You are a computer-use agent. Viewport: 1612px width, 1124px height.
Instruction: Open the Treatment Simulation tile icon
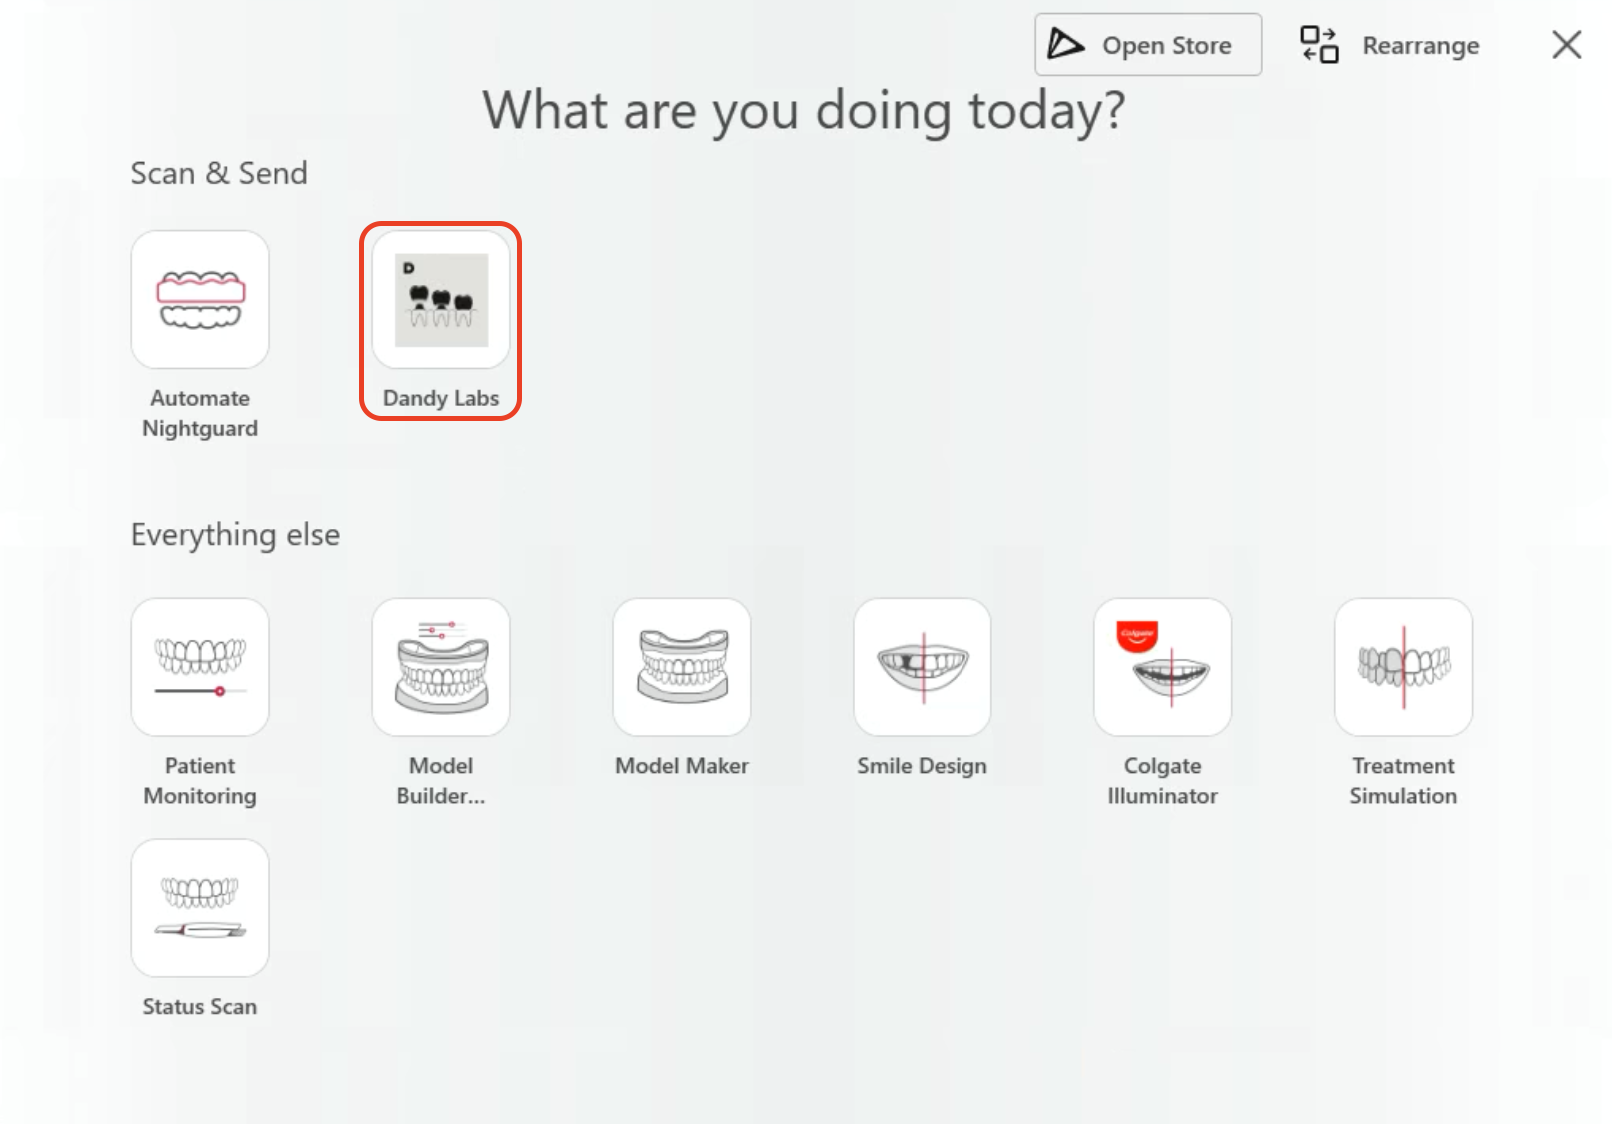[x=1403, y=667]
